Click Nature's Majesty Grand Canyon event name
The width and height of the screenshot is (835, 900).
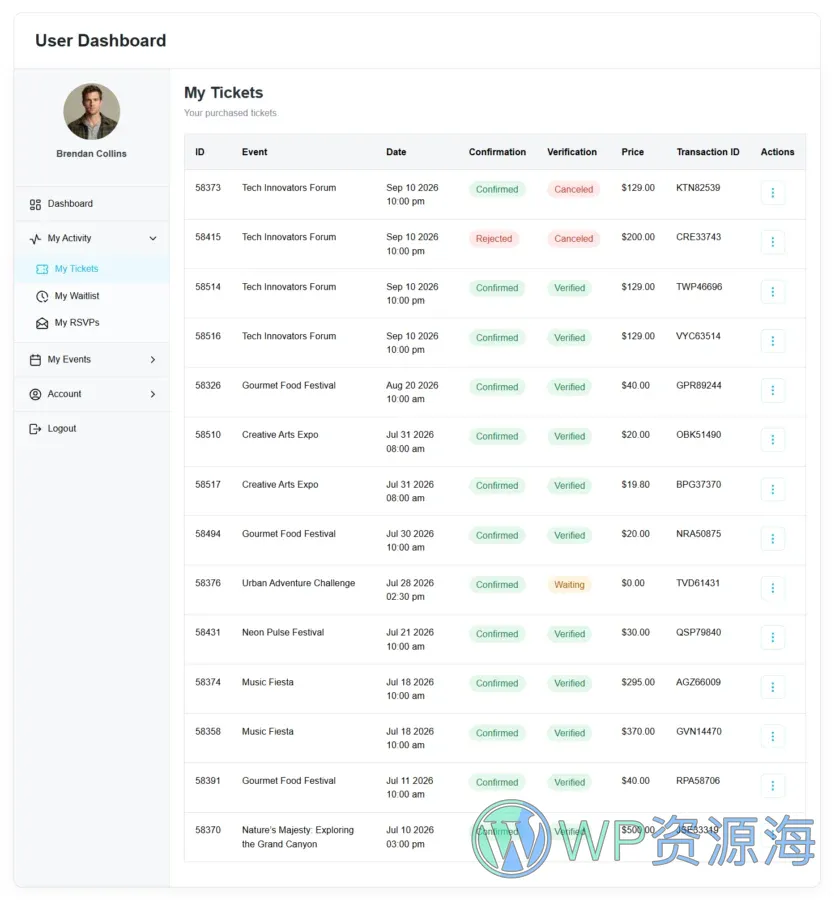tap(298, 837)
